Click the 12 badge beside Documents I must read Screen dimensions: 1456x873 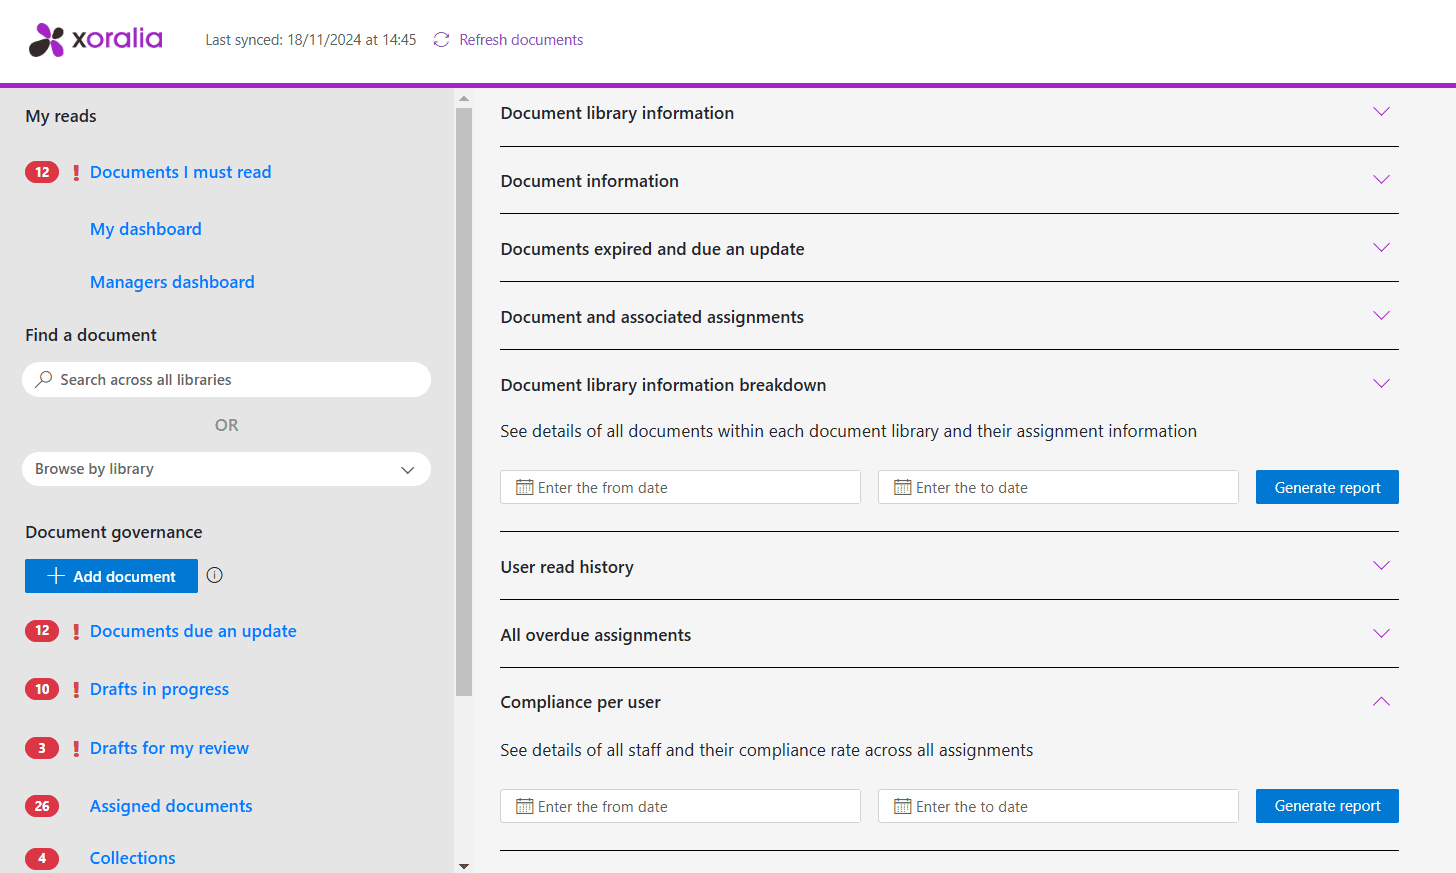[x=42, y=172]
